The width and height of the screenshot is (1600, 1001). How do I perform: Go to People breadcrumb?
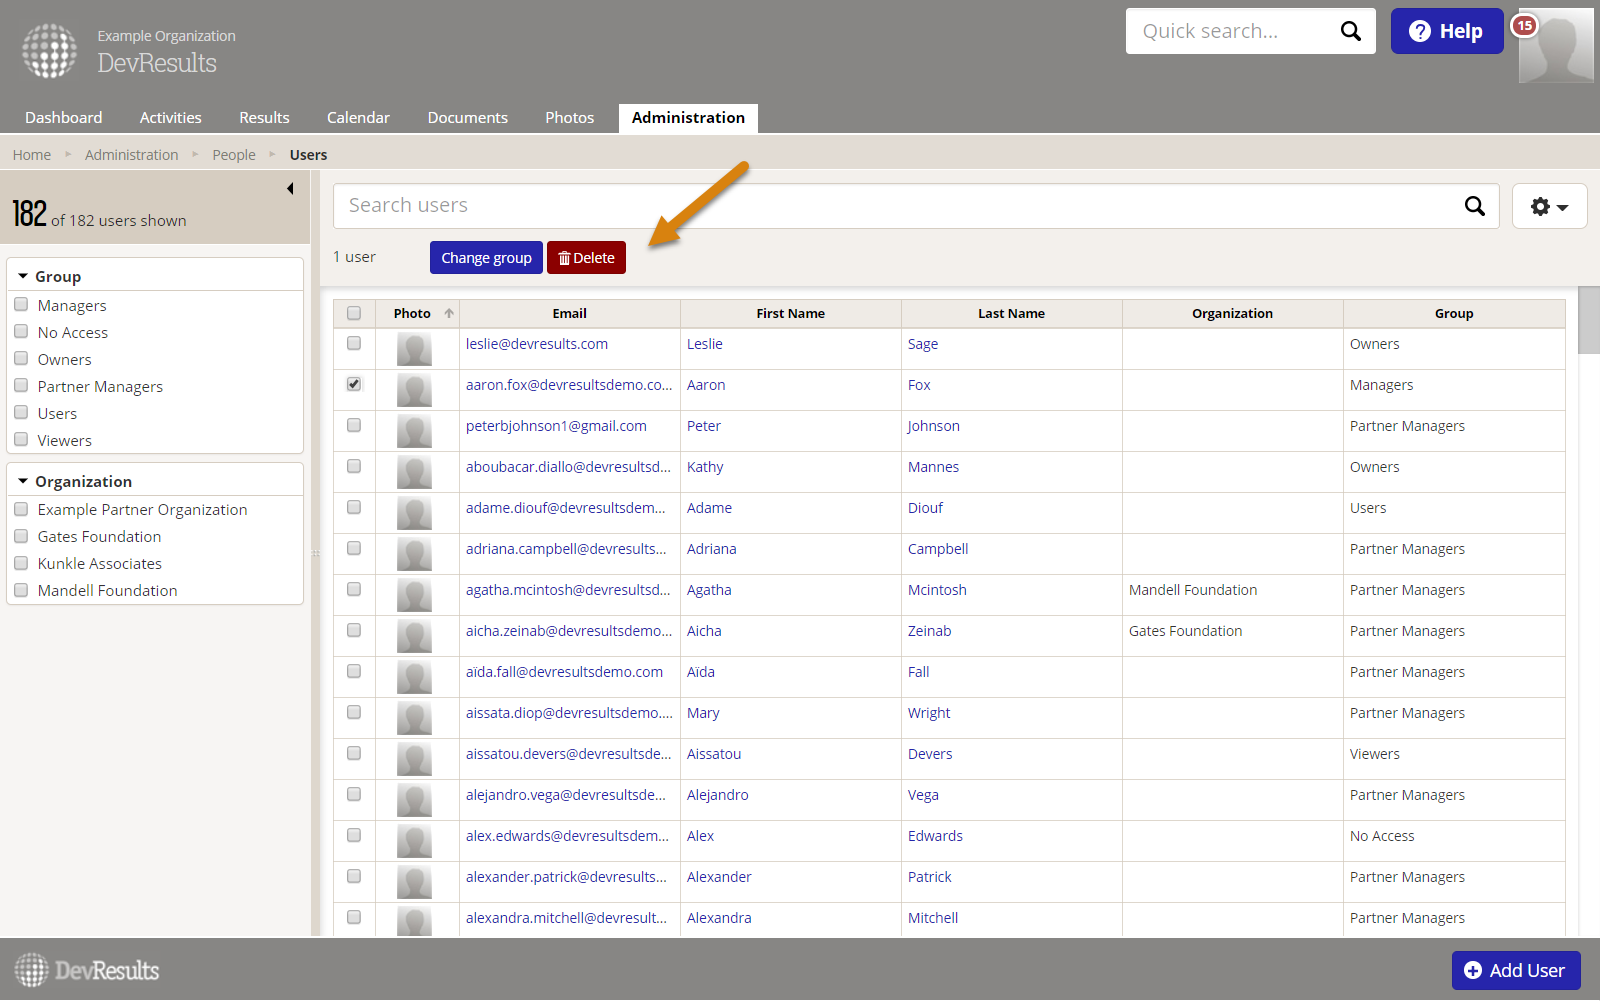click(x=234, y=155)
